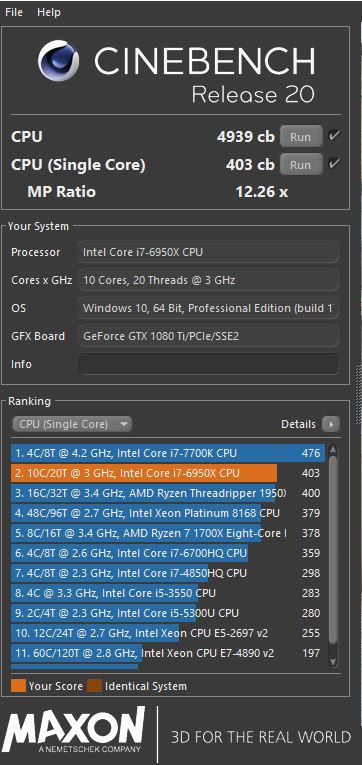362x765 pixels.
Task: Open the CPU (Single Core) ranking dropdown
Action: (72, 424)
